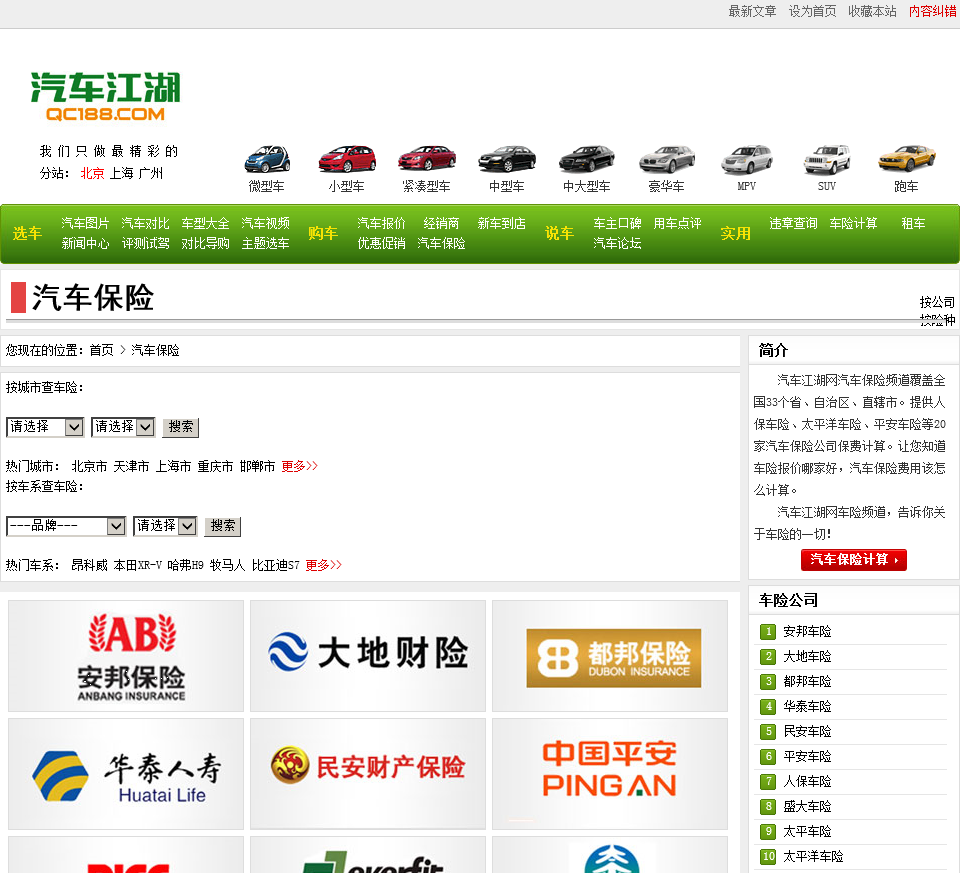Expand the car series 请选择 dropdown beside brand
This screenshot has width=960, height=873.
click(165, 526)
